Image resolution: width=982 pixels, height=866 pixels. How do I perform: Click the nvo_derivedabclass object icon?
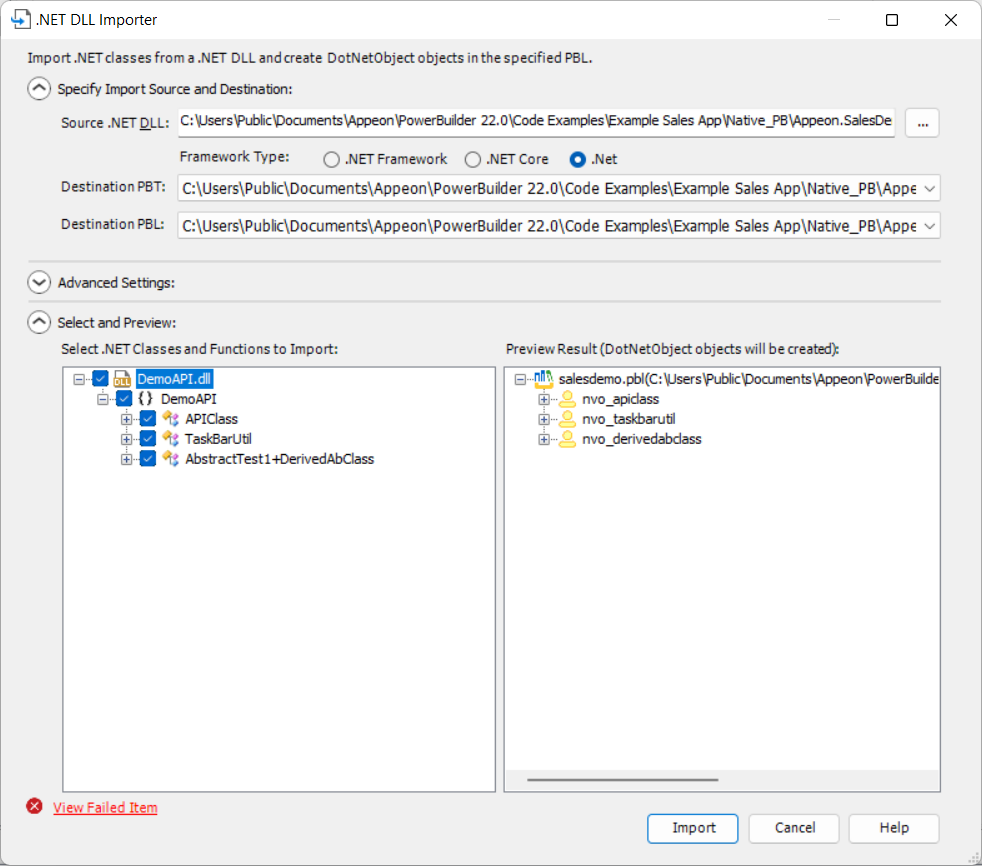coord(567,439)
